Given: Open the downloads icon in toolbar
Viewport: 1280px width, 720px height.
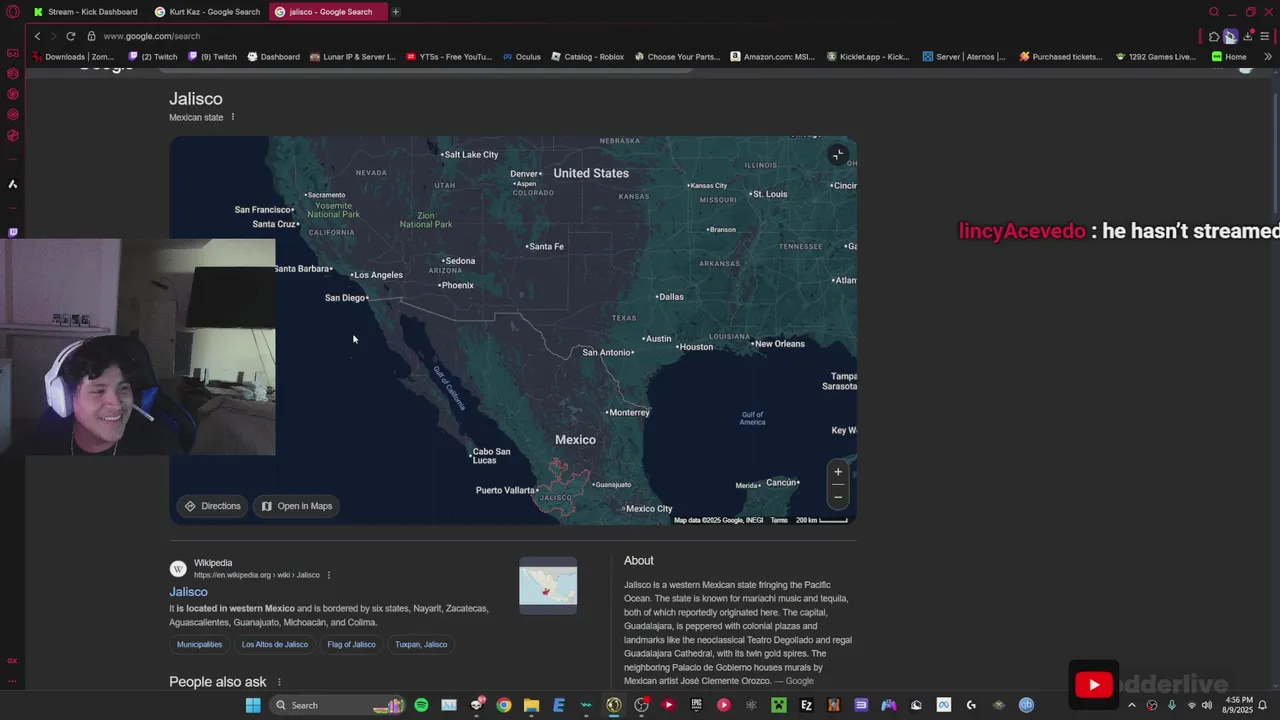Looking at the screenshot, I should coord(1247,37).
